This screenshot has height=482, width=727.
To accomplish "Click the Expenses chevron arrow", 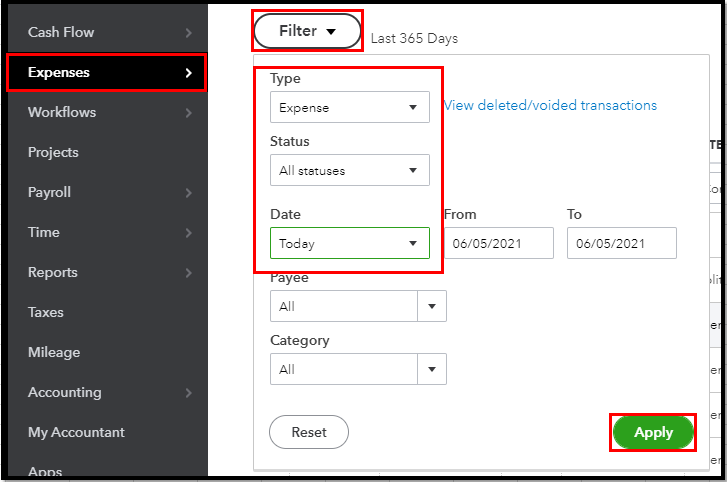I will coord(188,73).
